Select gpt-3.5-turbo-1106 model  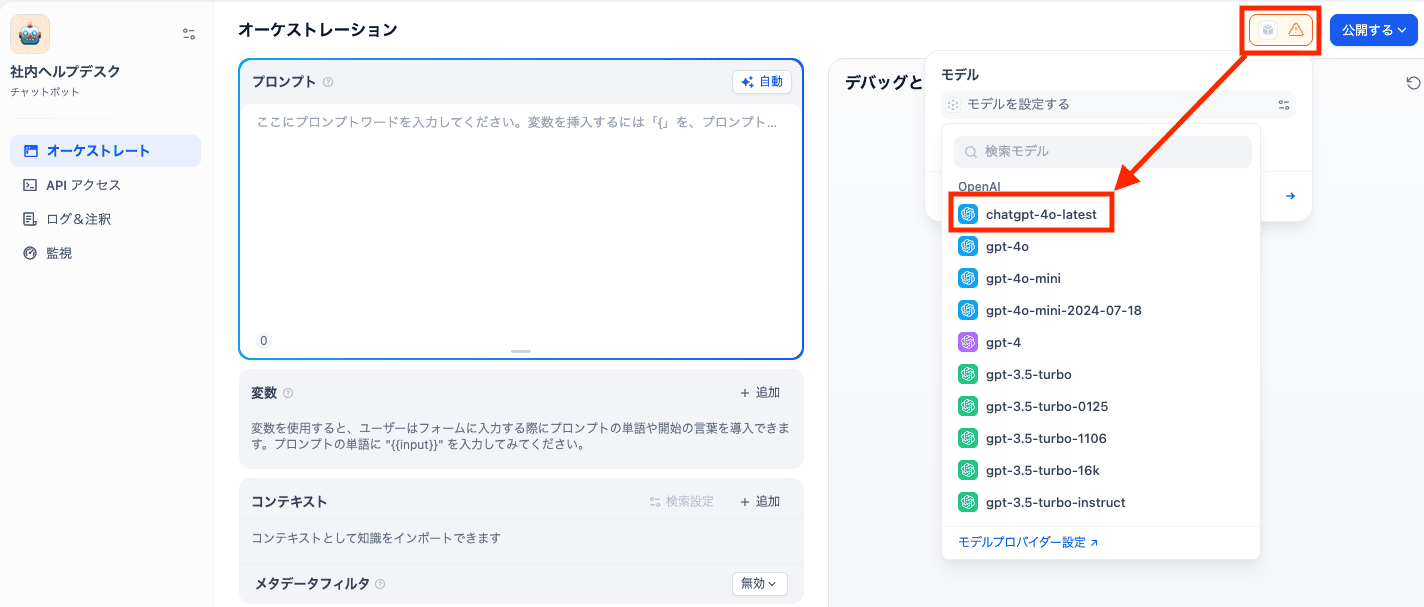(1100, 438)
